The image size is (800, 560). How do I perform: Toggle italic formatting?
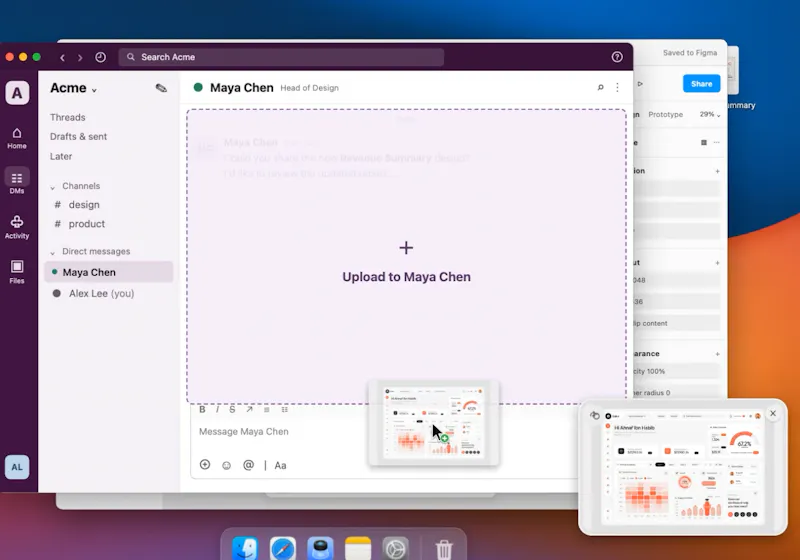point(217,410)
